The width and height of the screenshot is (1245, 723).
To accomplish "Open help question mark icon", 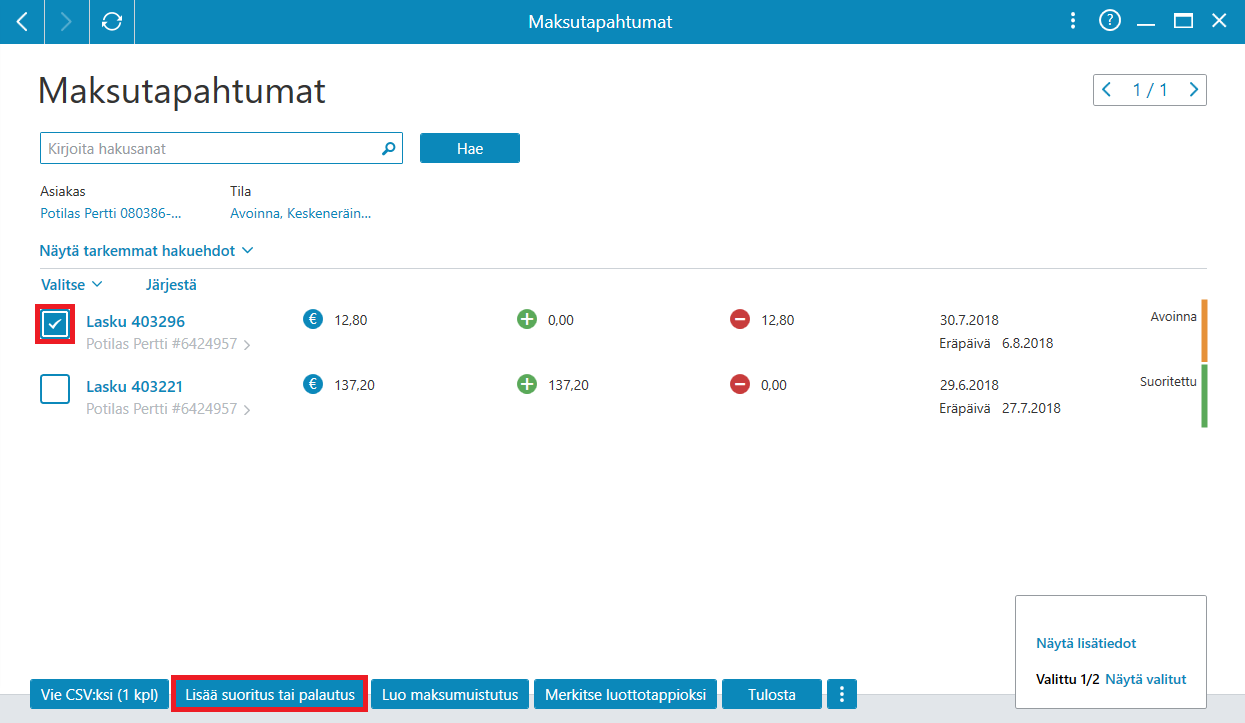I will 1109,21.
